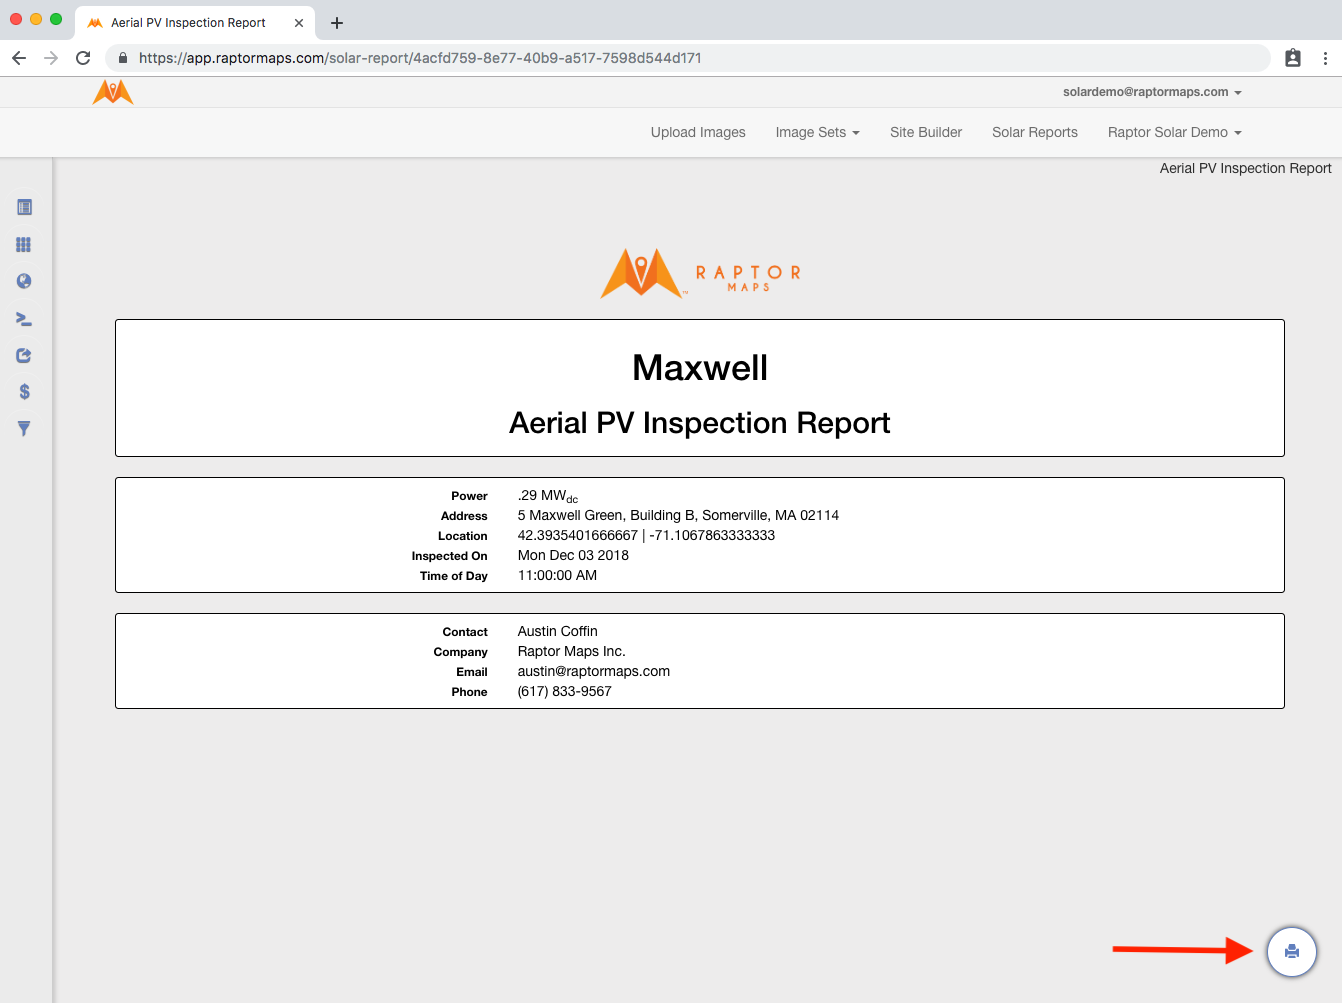1342x1003 pixels.
Task: Click the Time of Day label
Action: tap(453, 576)
